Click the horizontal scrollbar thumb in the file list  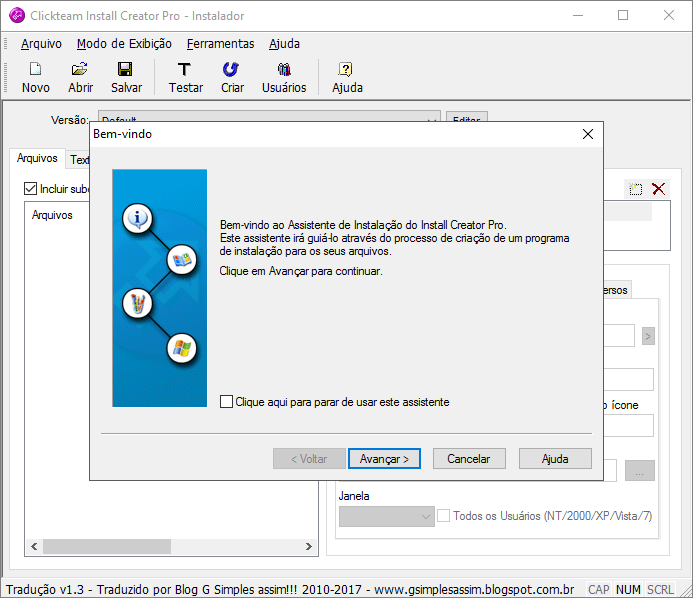pos(107,546)
